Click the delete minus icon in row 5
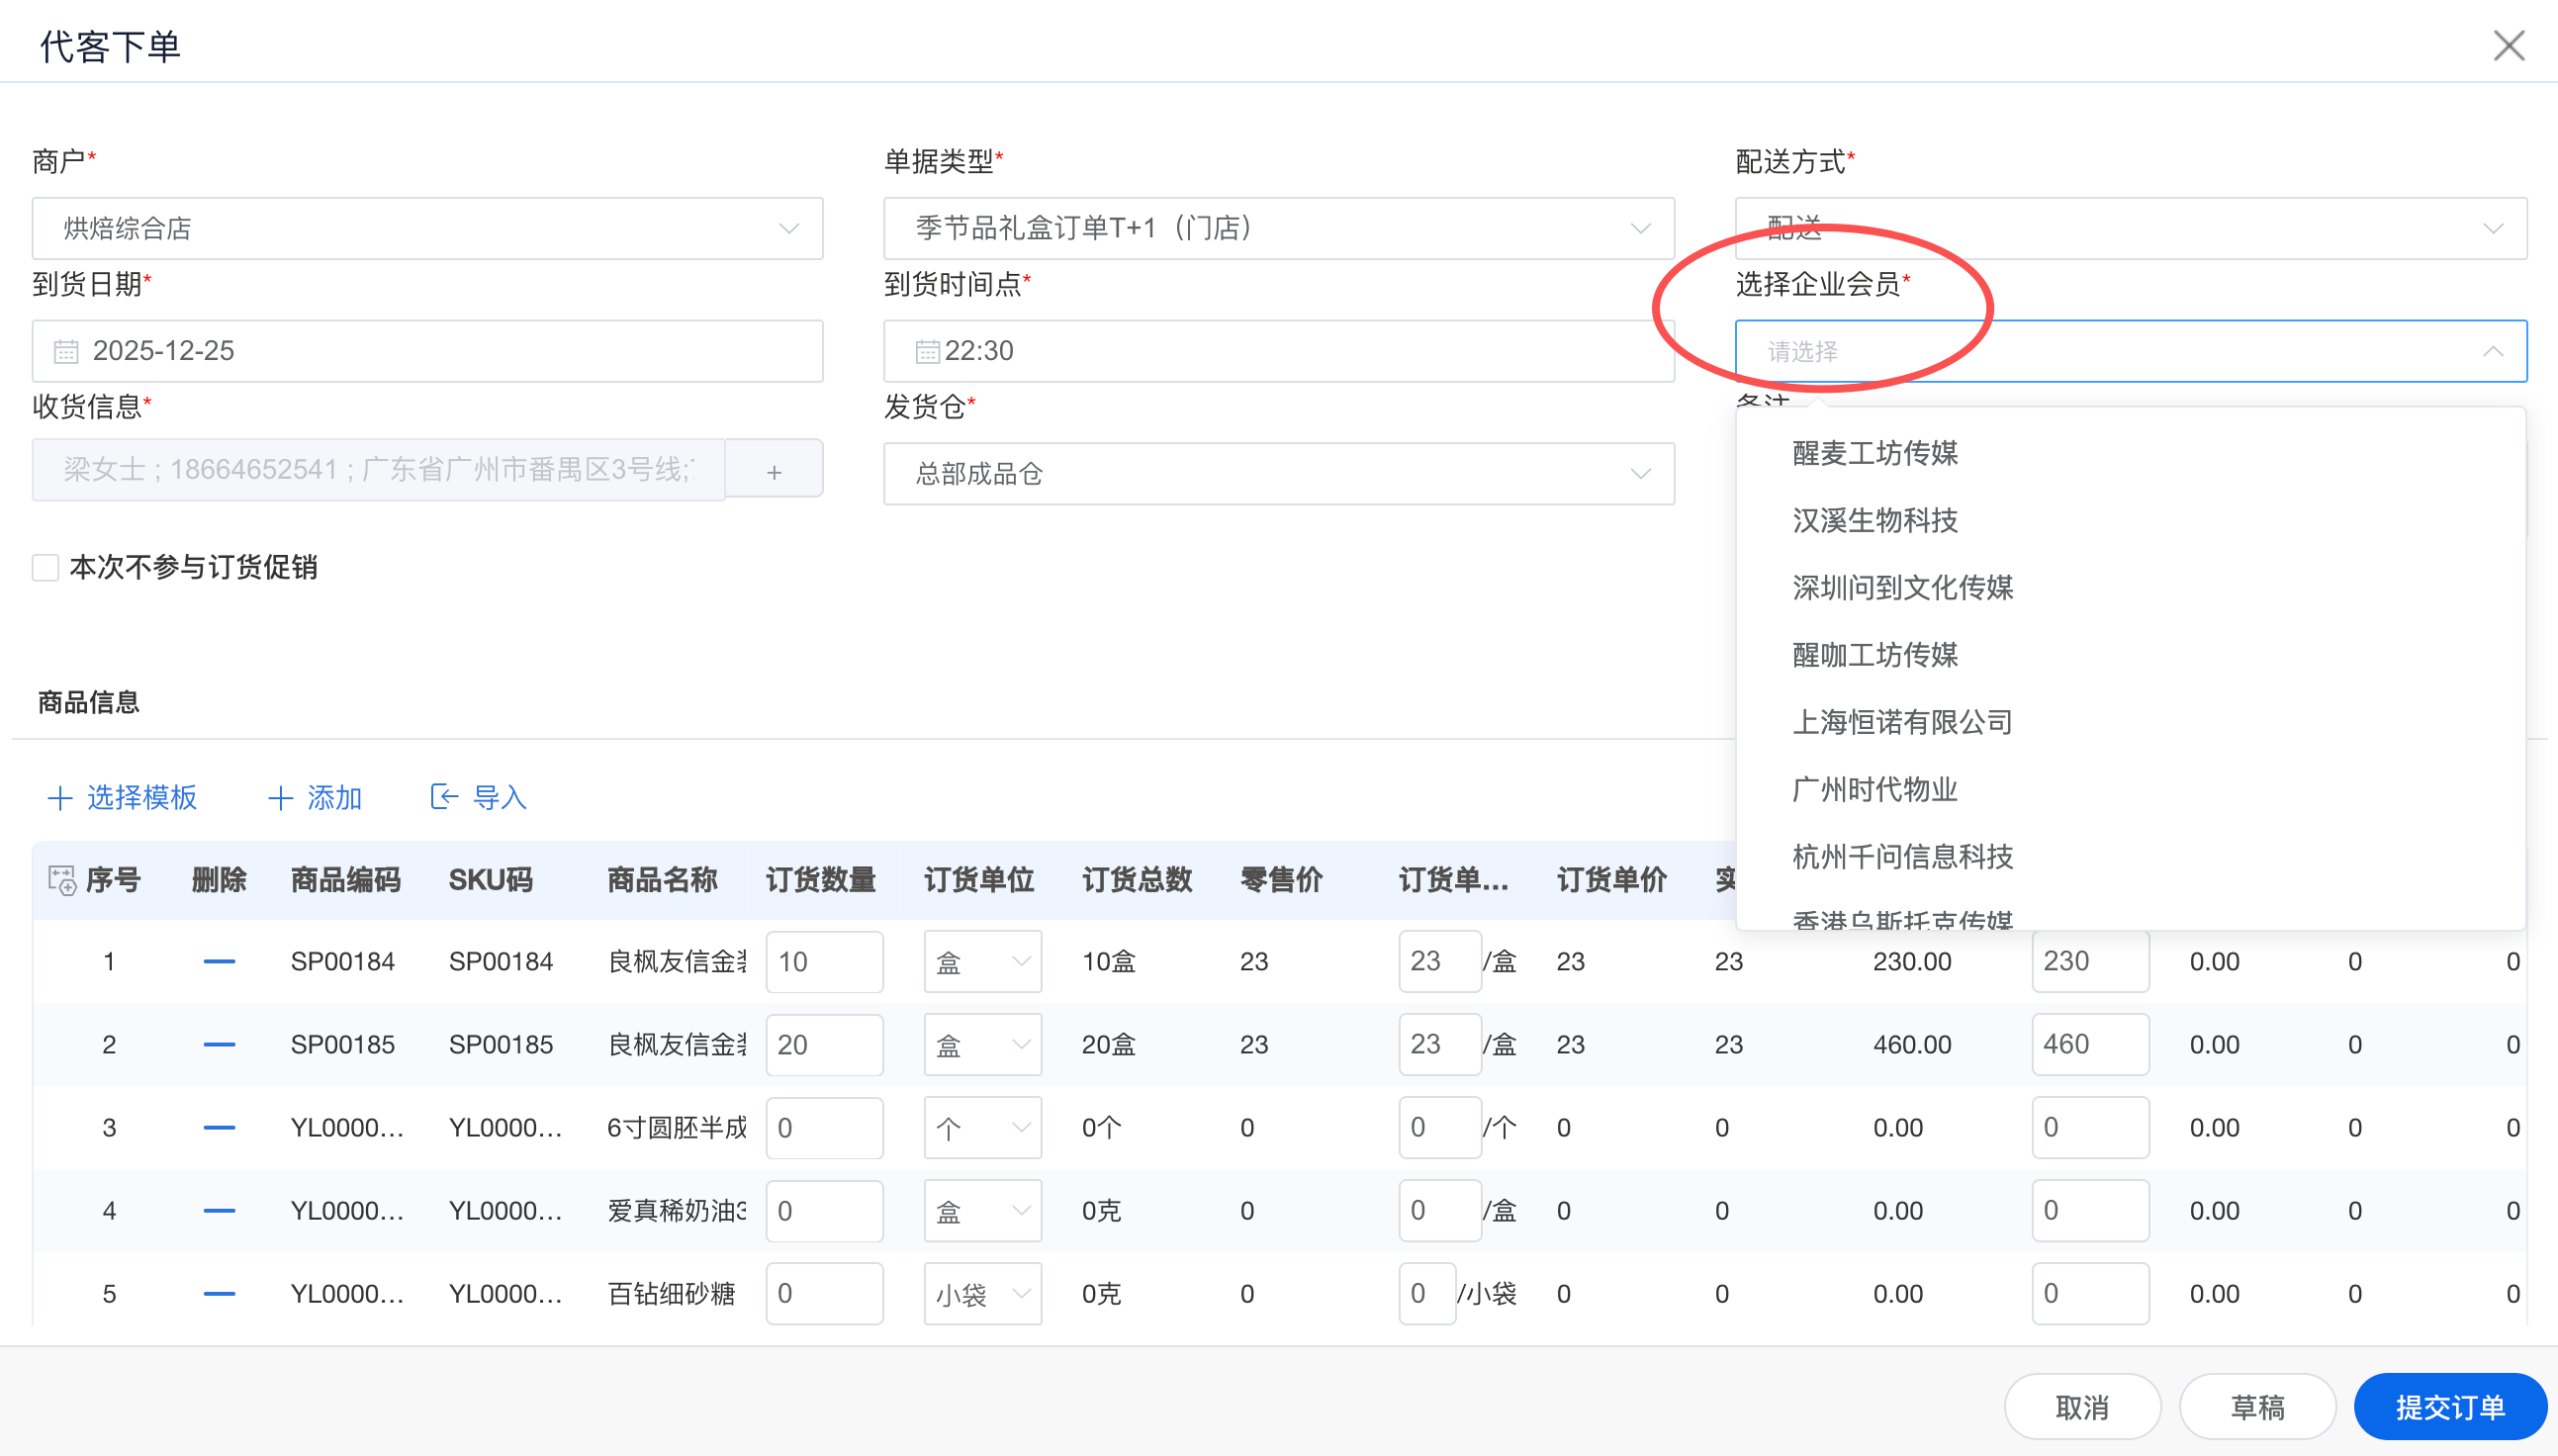This screenshot has height=1456, width=2558. coord(219,1293)
